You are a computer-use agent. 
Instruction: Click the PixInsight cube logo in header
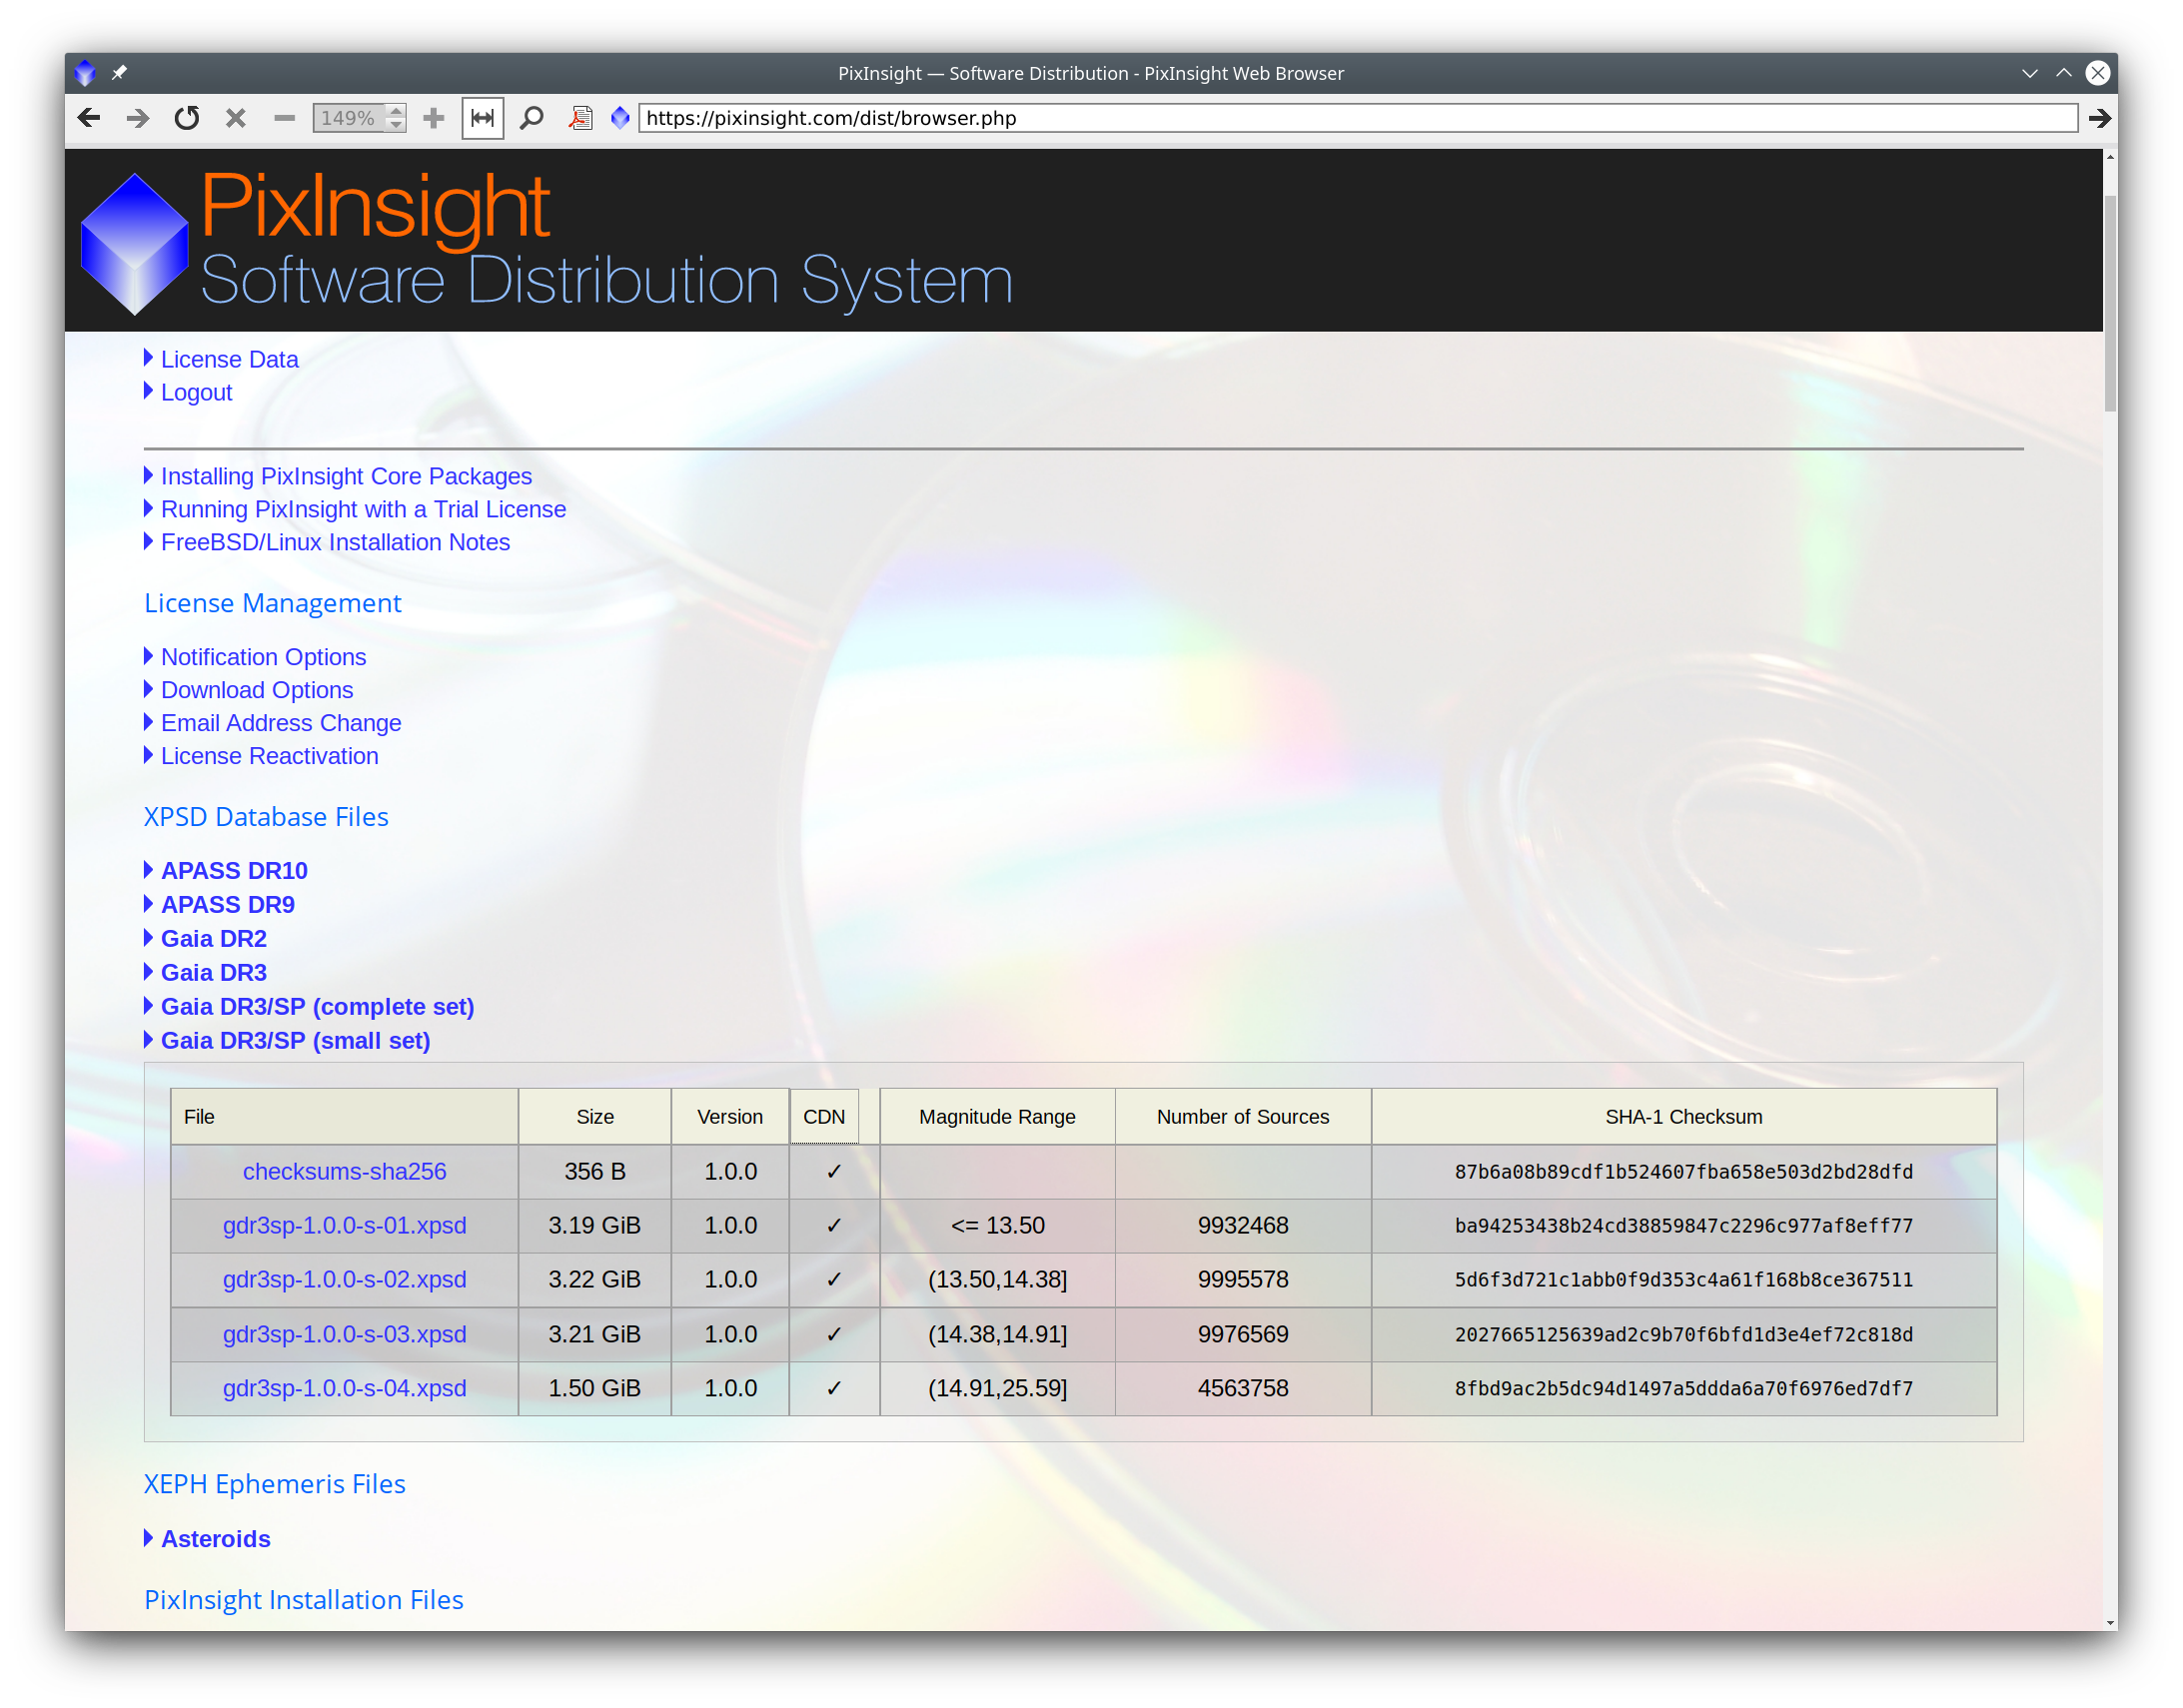point(134,243)
